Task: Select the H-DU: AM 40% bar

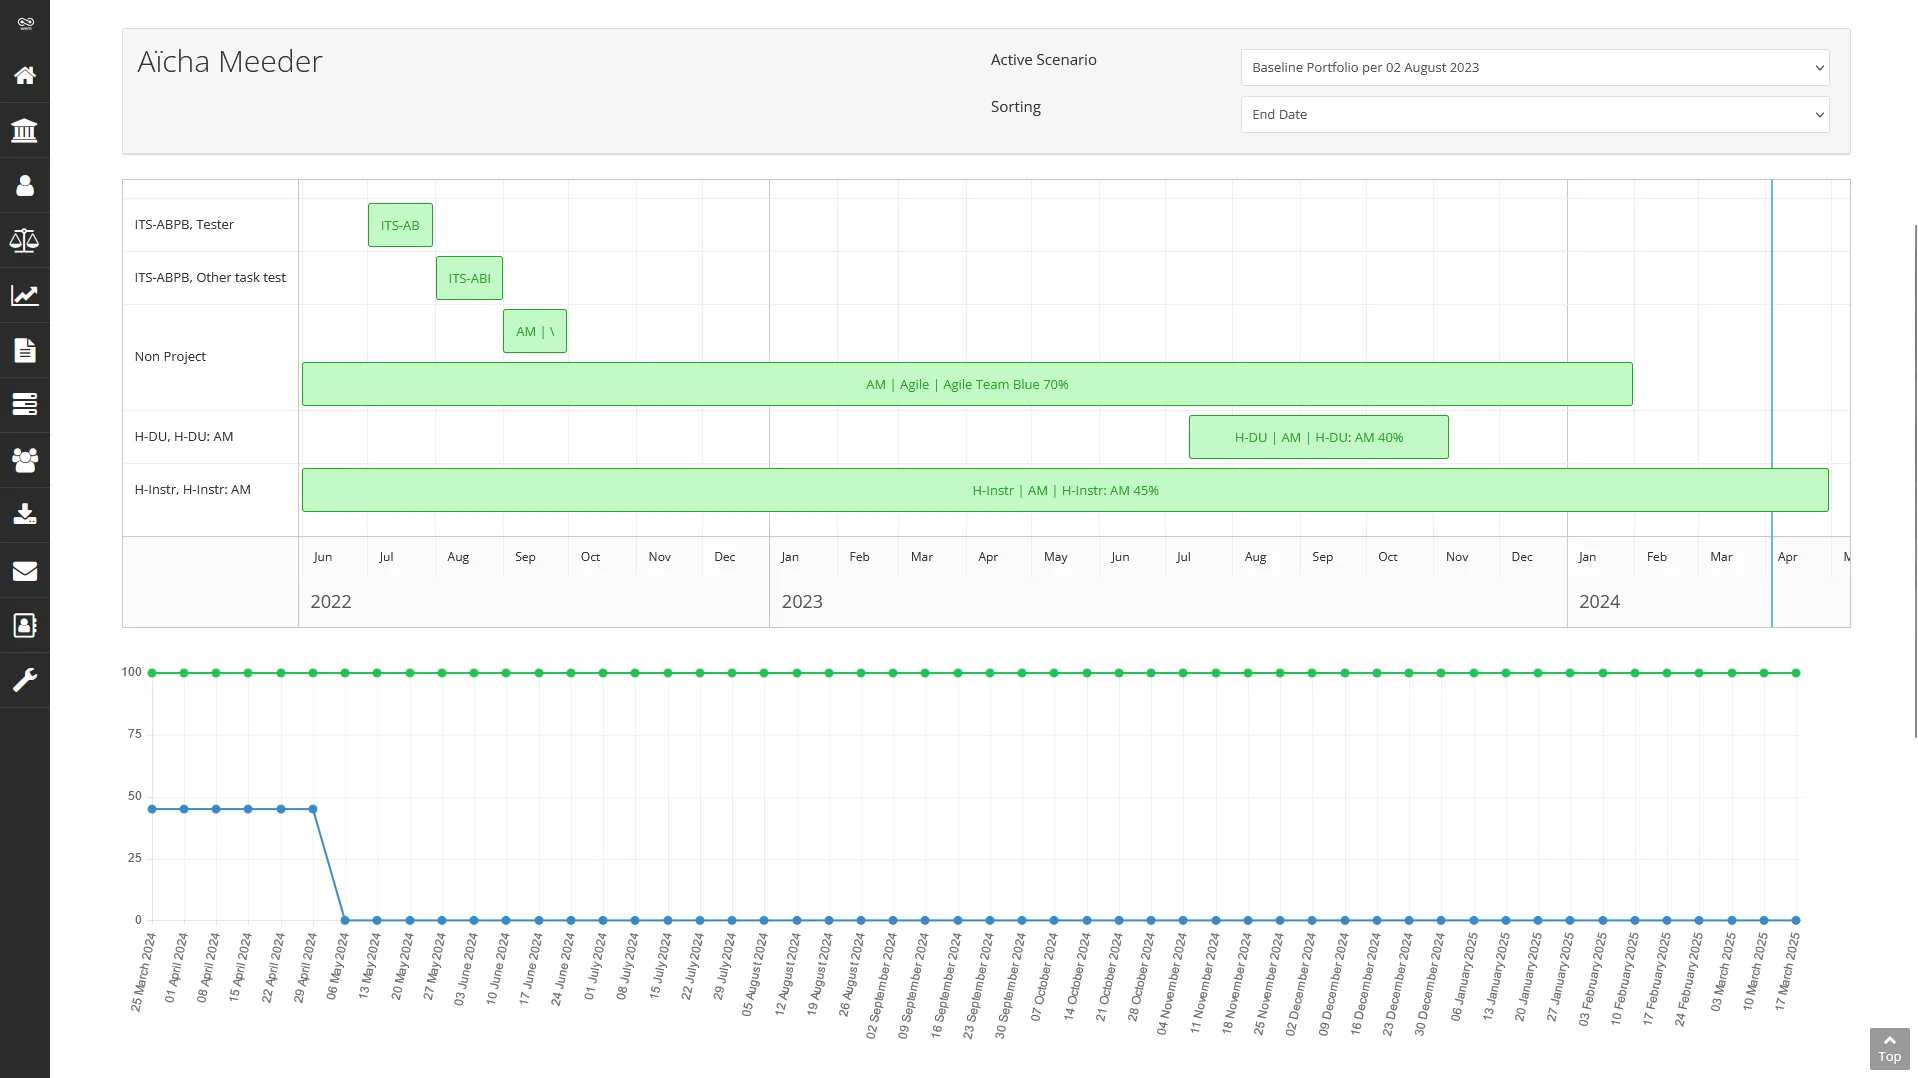Action: [1318, 437]
